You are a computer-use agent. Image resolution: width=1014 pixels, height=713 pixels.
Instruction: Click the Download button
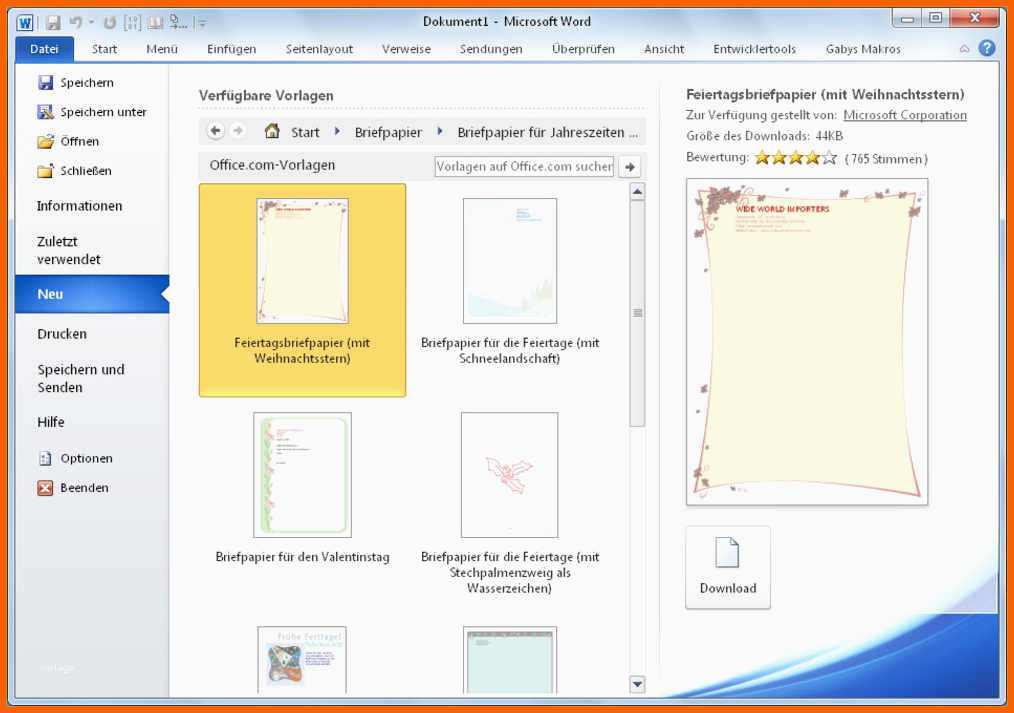tap(728, 567)
